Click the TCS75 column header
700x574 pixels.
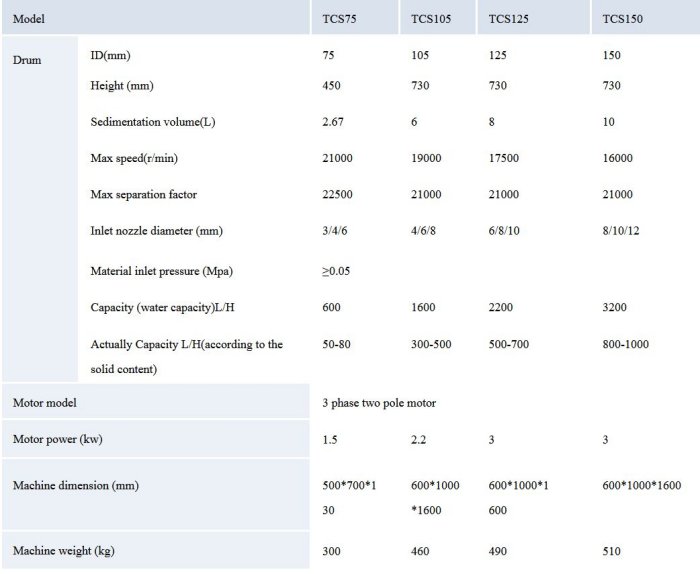[x=341, y=19]
